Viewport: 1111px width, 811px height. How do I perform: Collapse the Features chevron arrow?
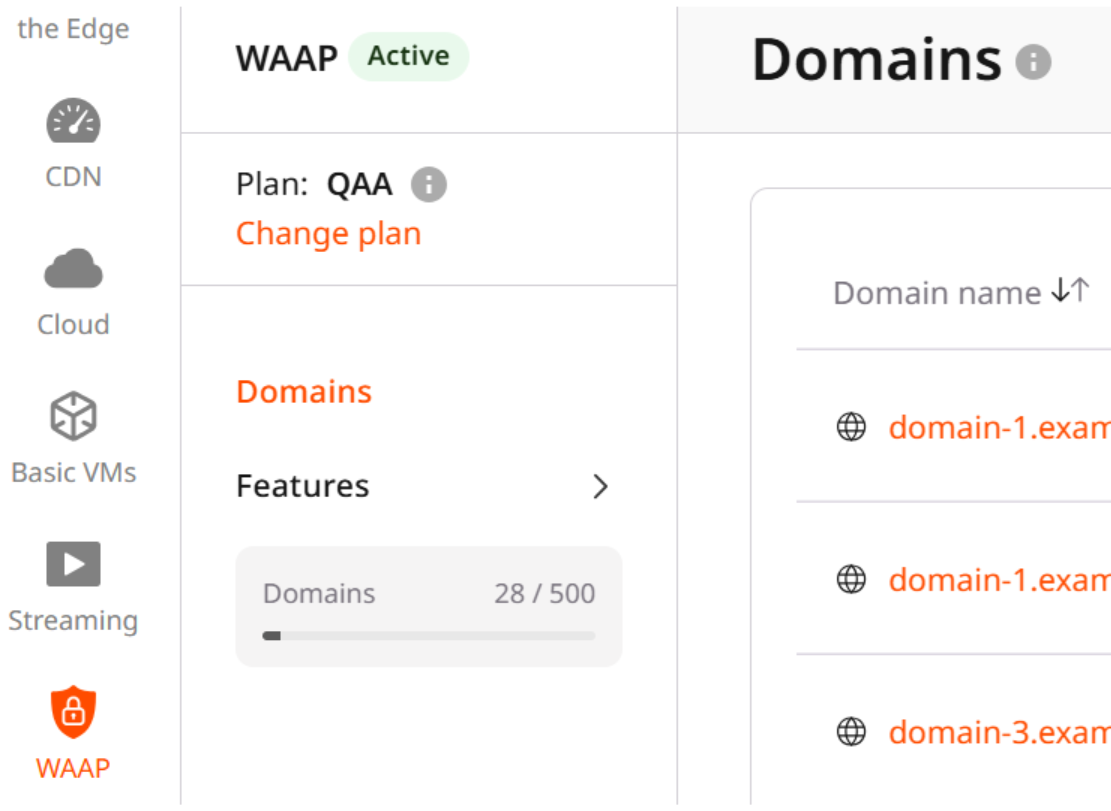click(x=600, y=487)
